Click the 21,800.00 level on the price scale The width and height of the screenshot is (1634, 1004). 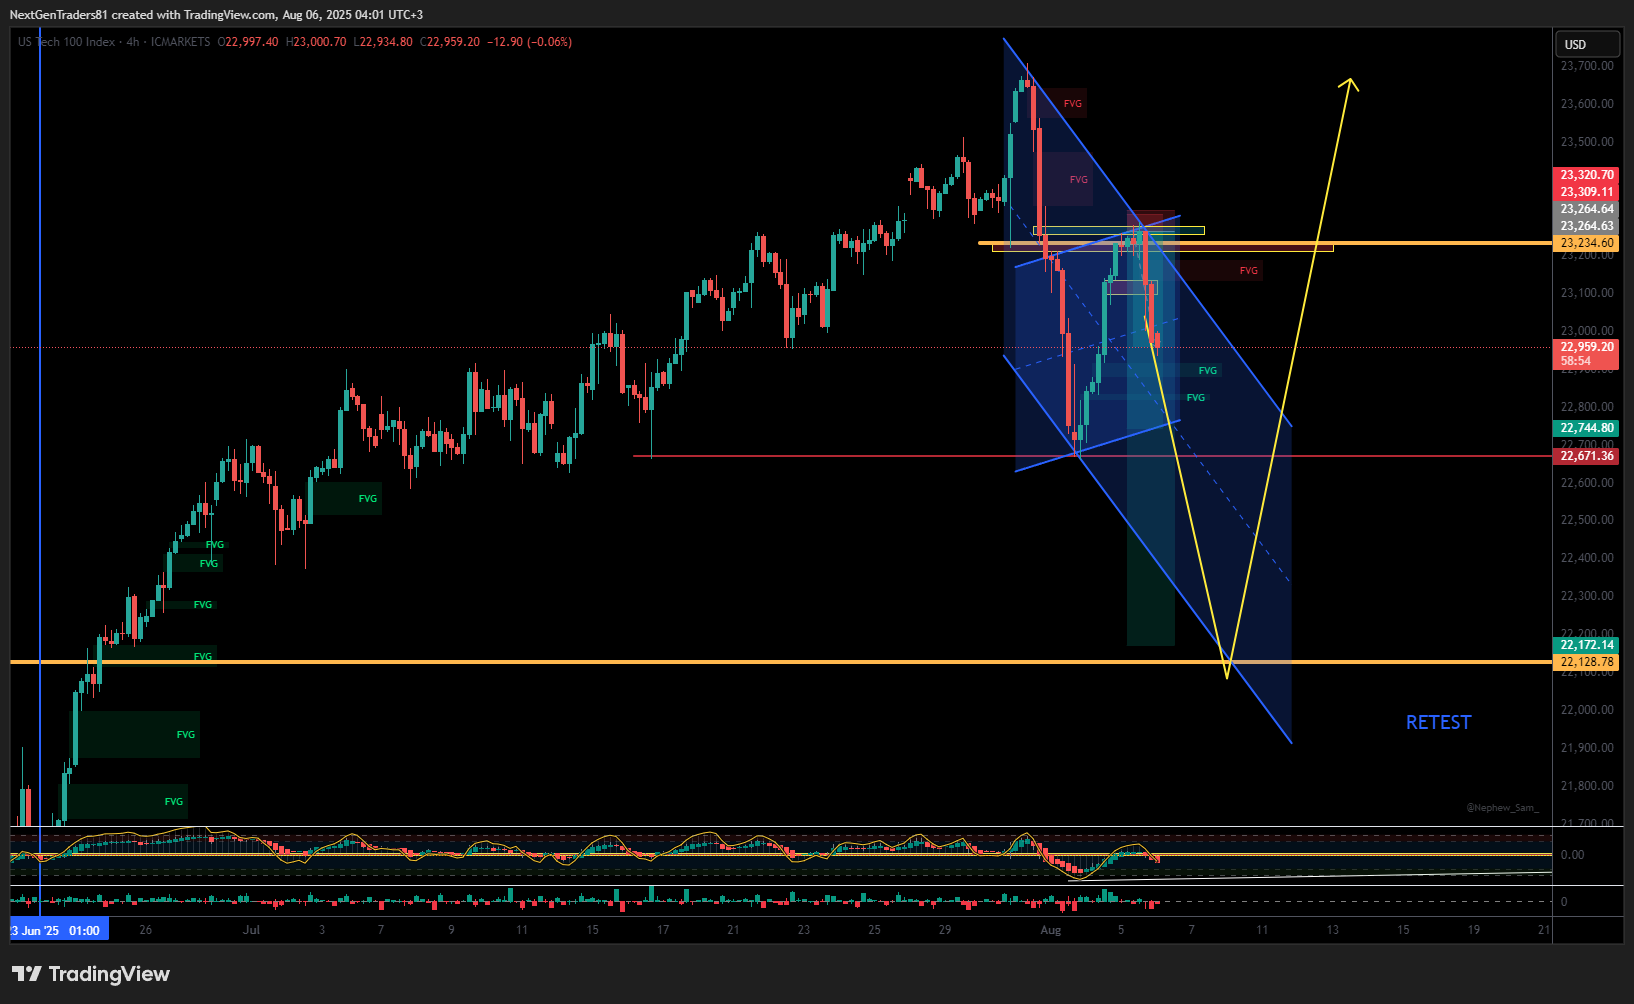pos(1587,786)
